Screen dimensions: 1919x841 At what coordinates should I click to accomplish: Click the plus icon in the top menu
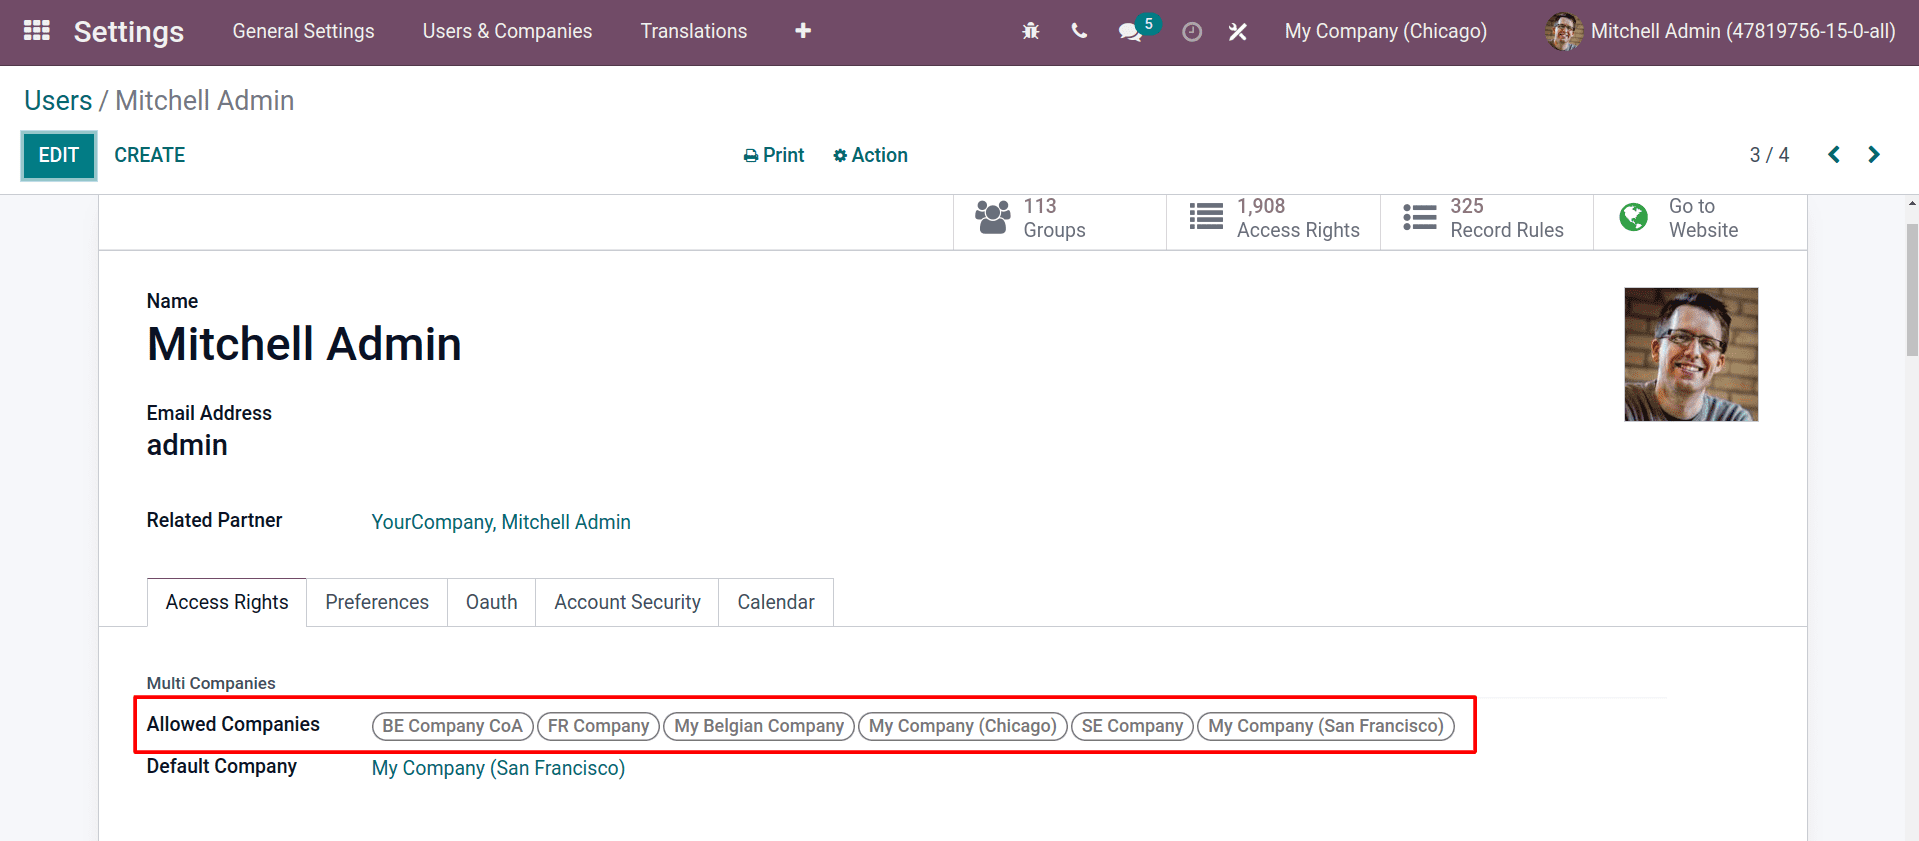[x=803, y=31]
